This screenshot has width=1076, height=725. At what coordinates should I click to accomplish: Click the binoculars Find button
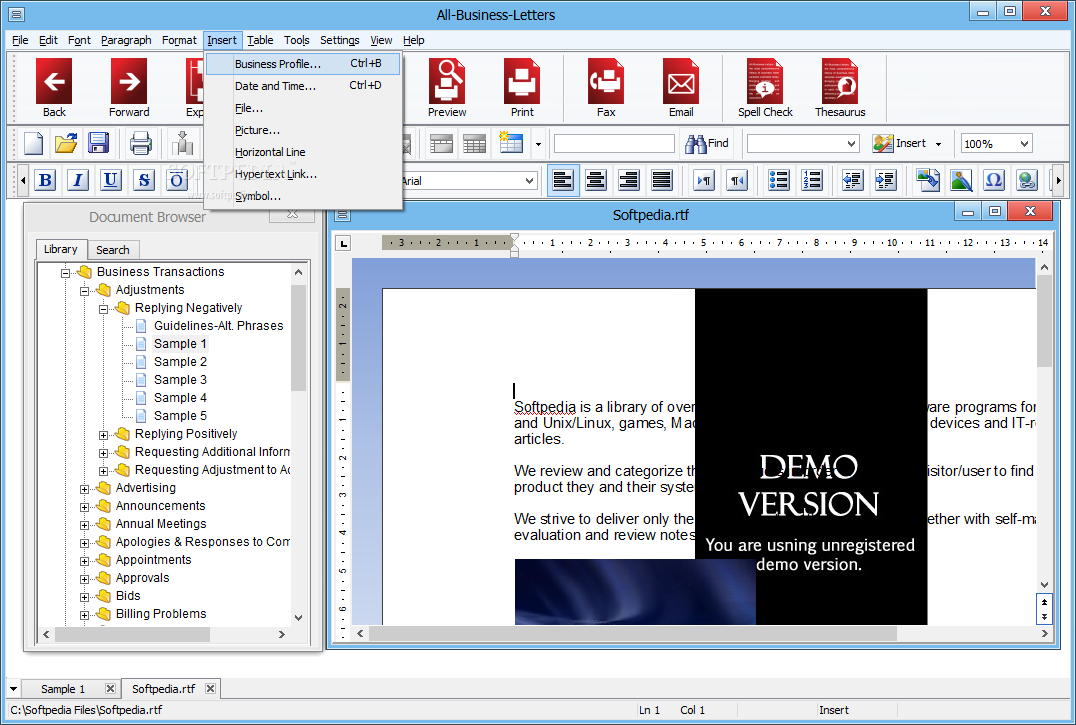707,143
